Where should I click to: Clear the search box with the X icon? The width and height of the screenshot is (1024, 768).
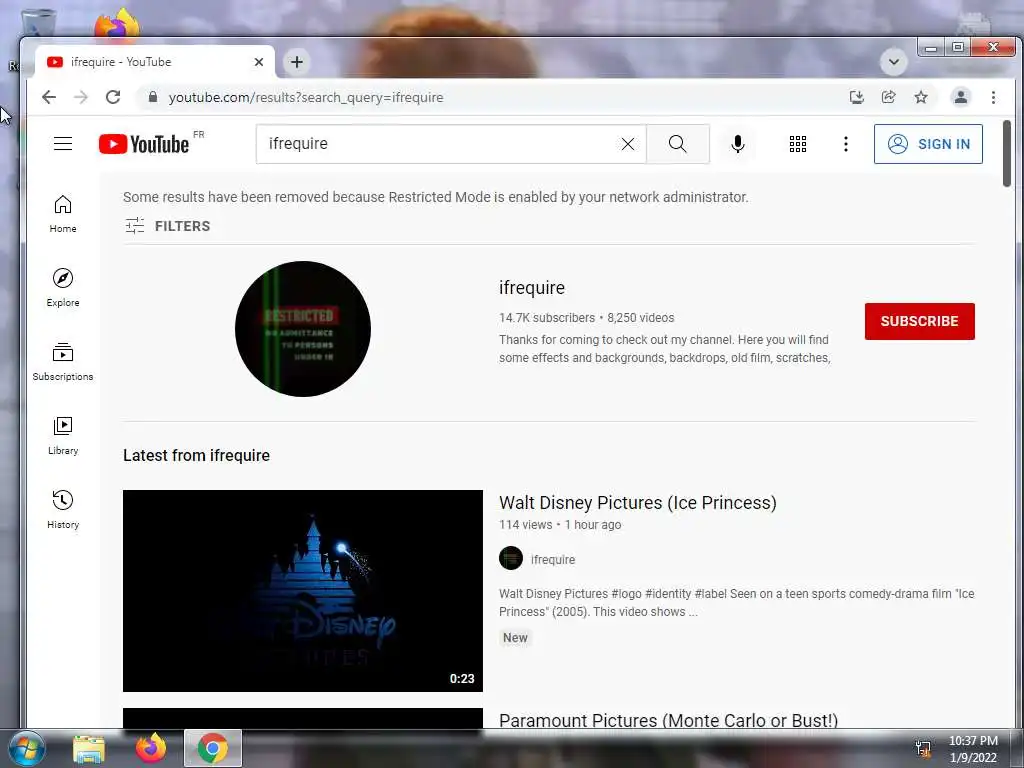(628, 144)
